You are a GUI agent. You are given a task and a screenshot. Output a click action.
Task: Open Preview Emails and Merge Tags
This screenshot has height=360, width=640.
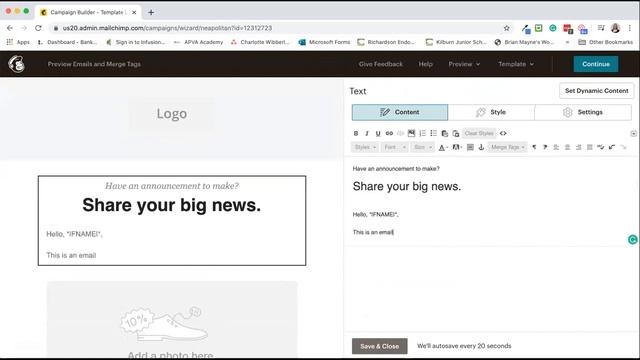94,64
